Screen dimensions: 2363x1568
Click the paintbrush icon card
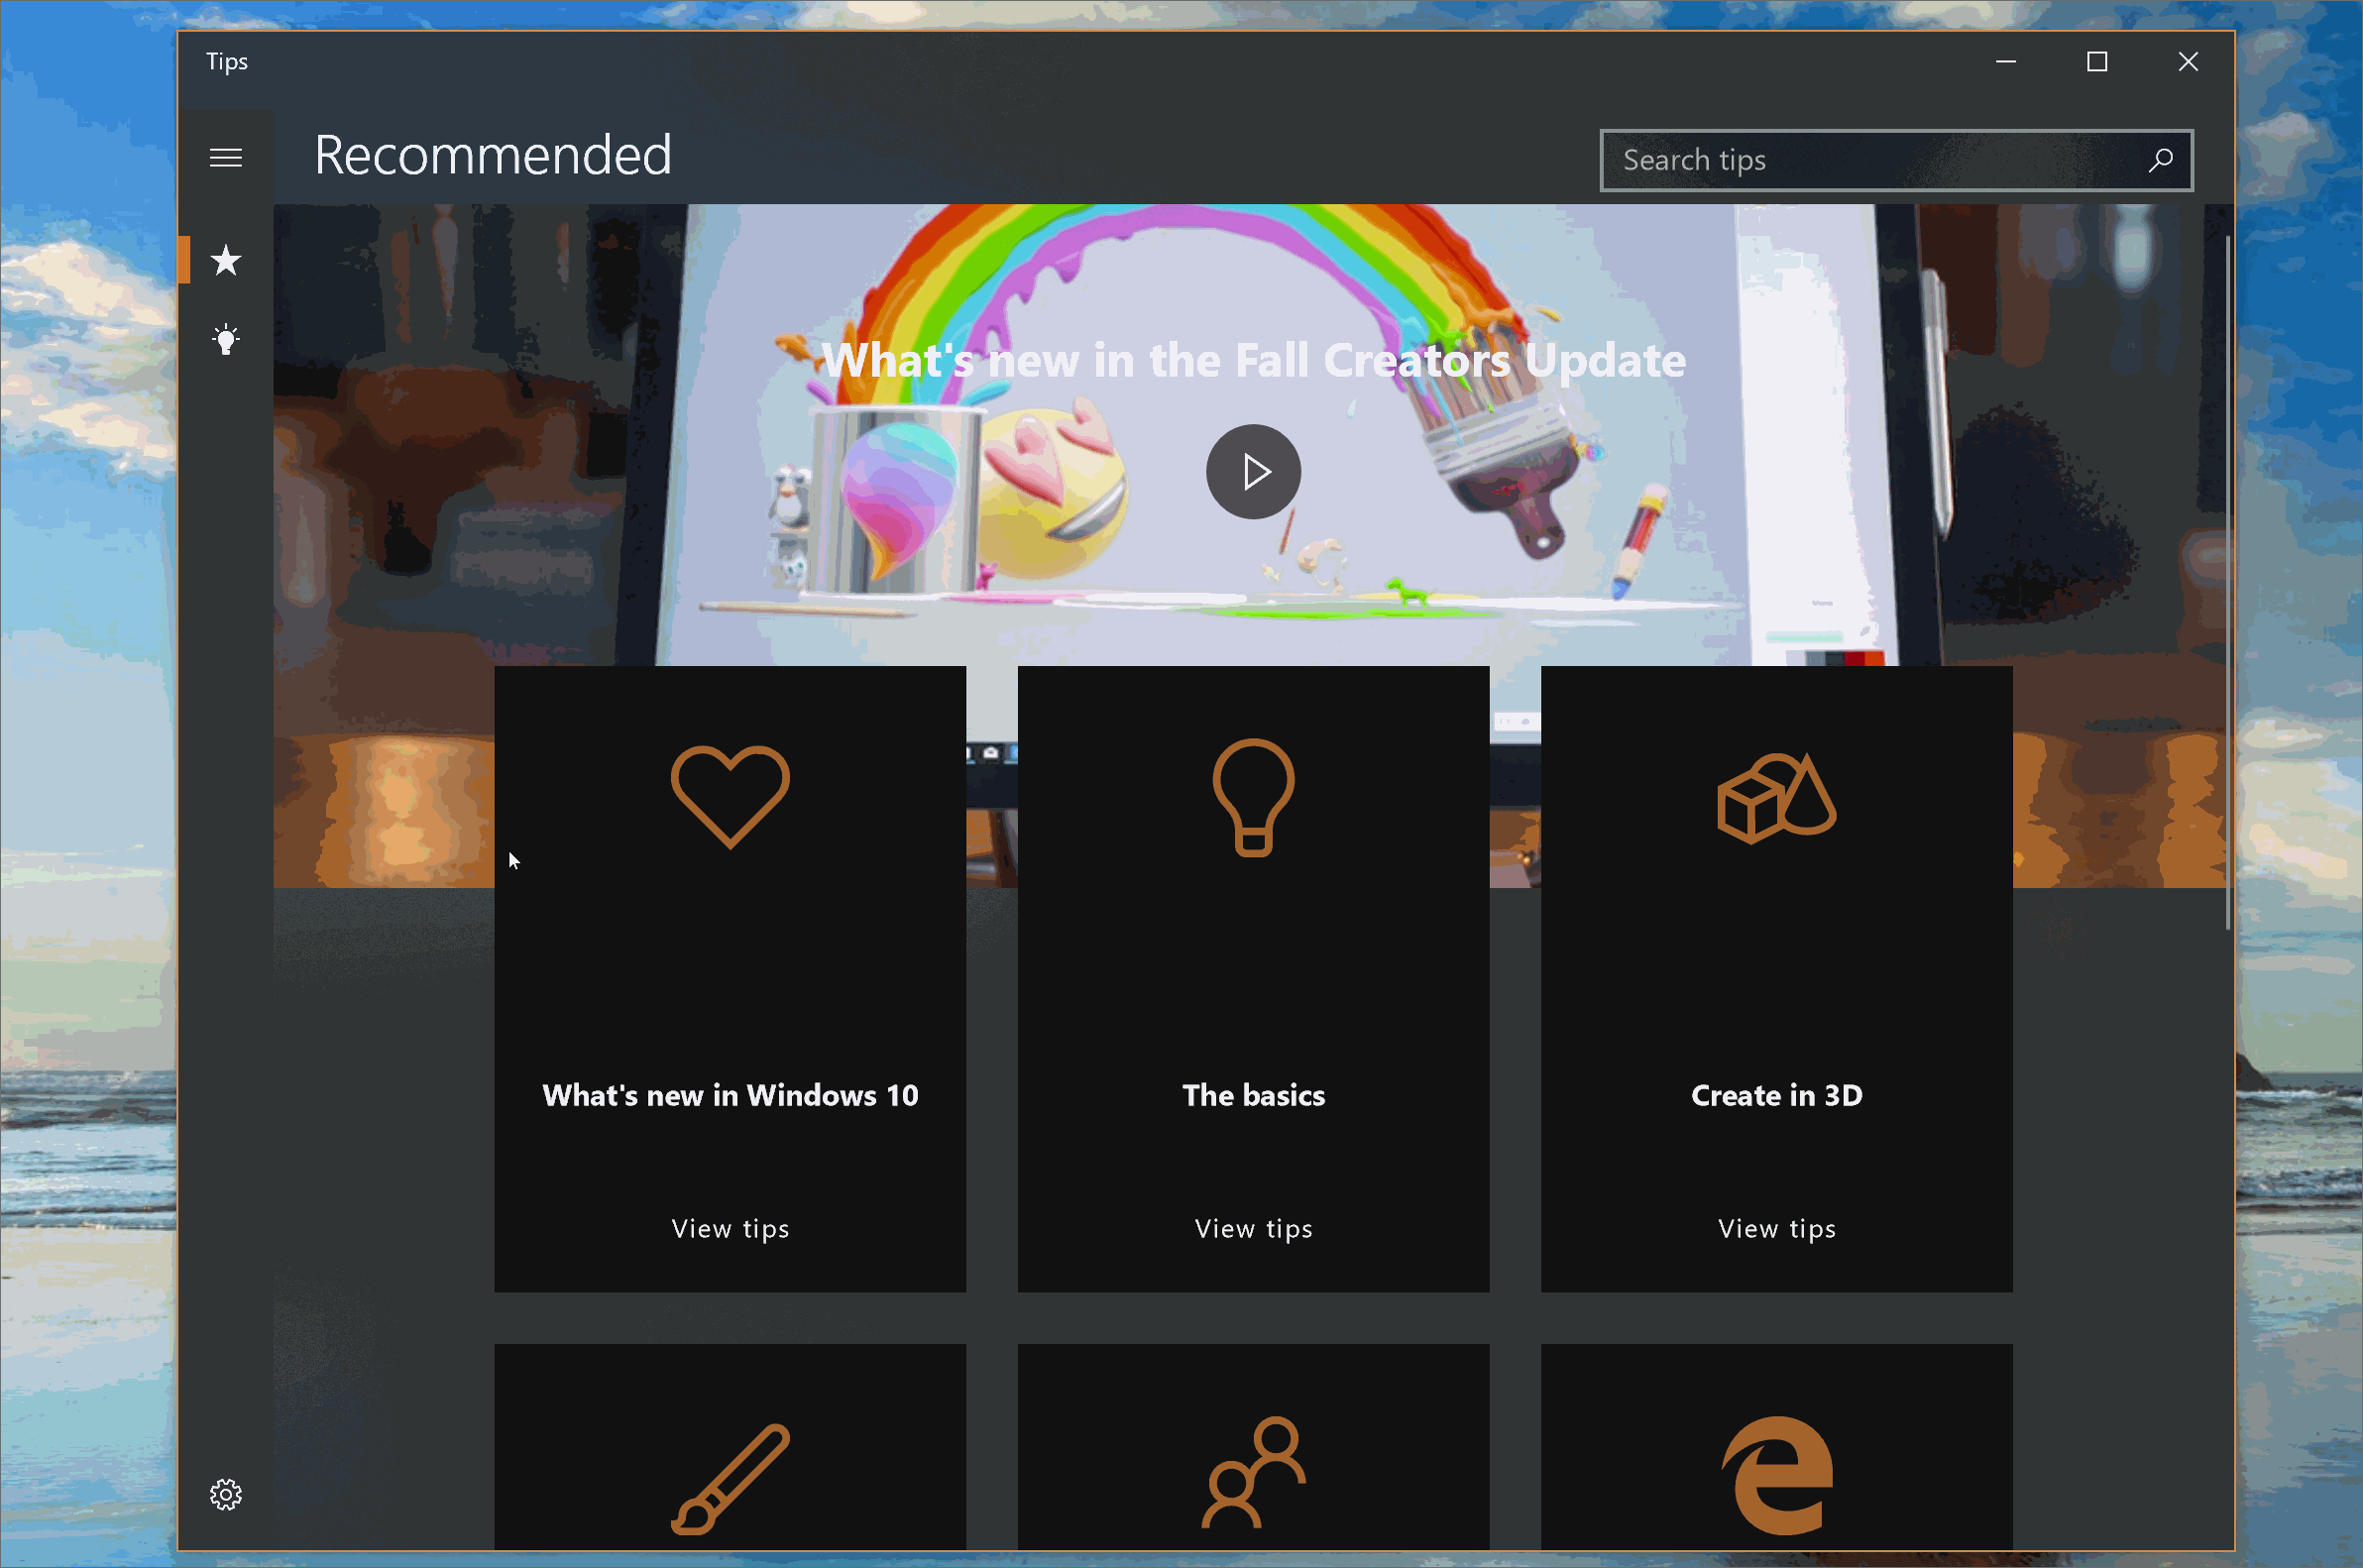730,1477
